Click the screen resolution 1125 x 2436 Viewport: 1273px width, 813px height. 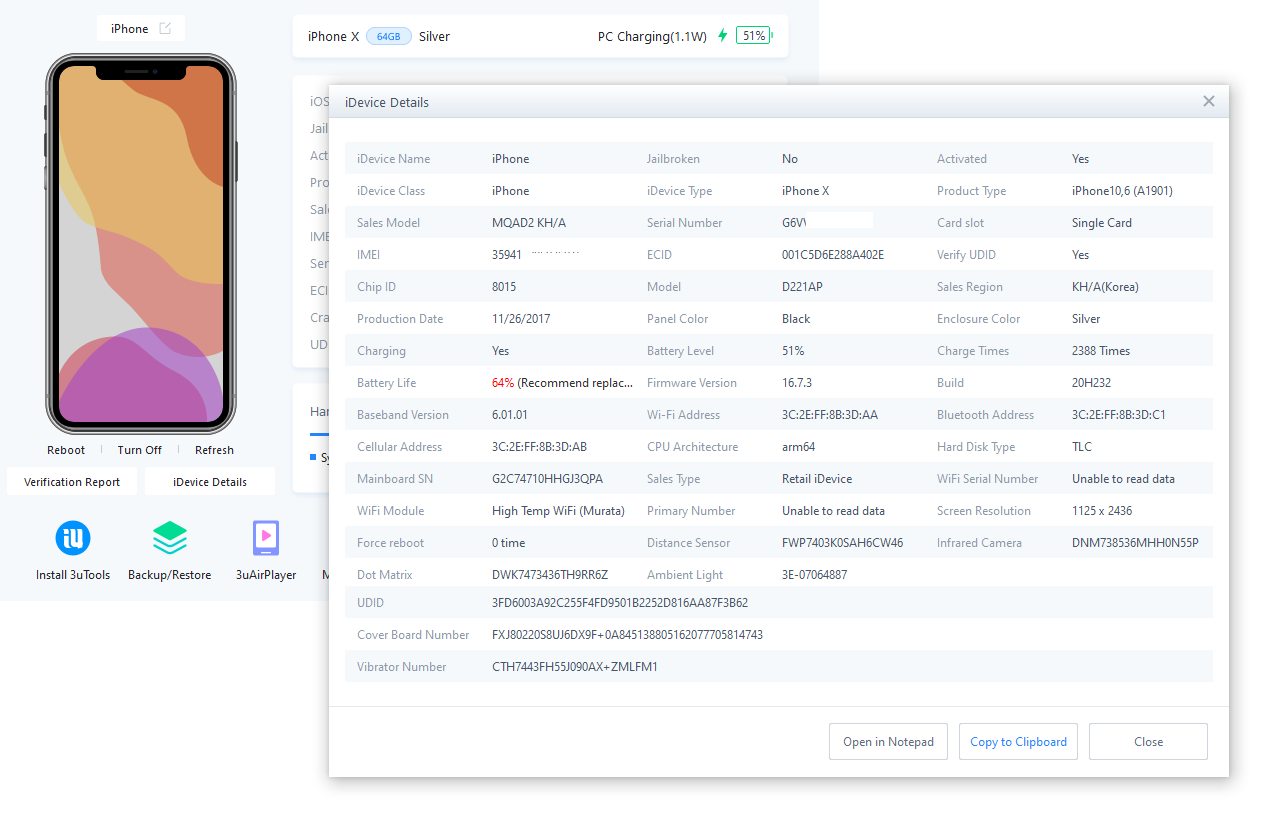[x=1102, y=511]
